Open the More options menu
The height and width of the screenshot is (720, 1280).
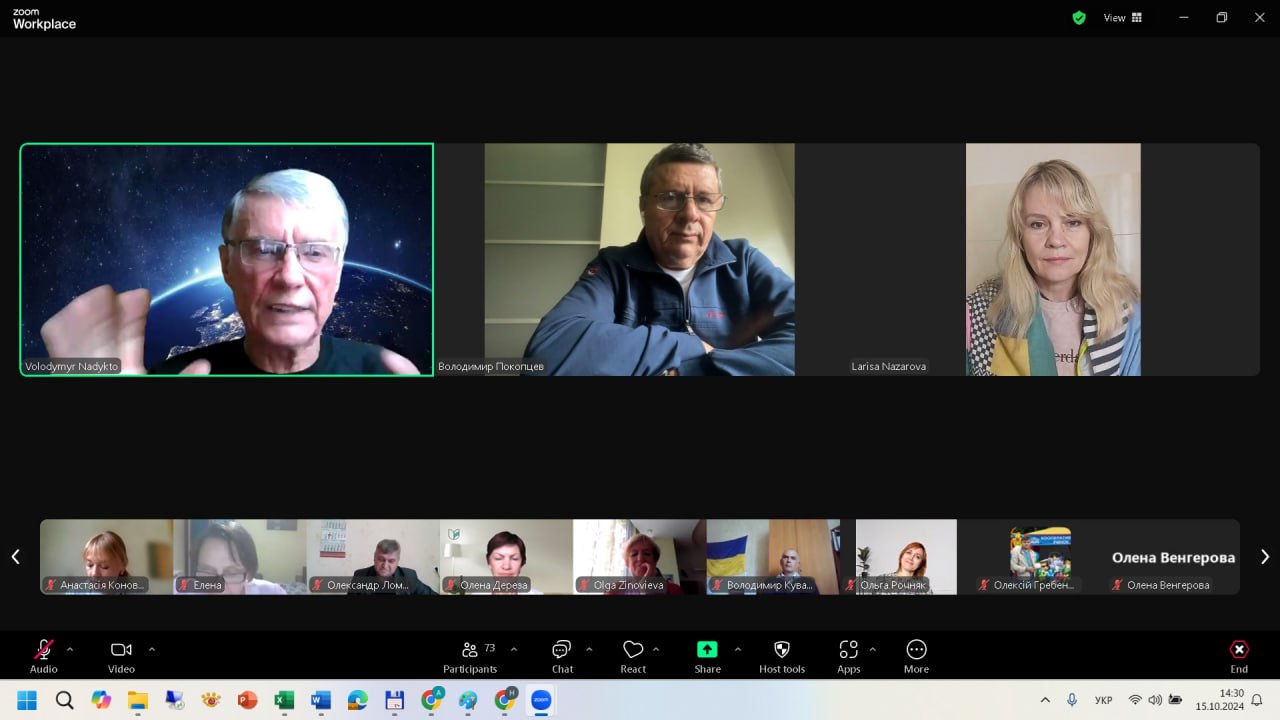coord(916,656)
